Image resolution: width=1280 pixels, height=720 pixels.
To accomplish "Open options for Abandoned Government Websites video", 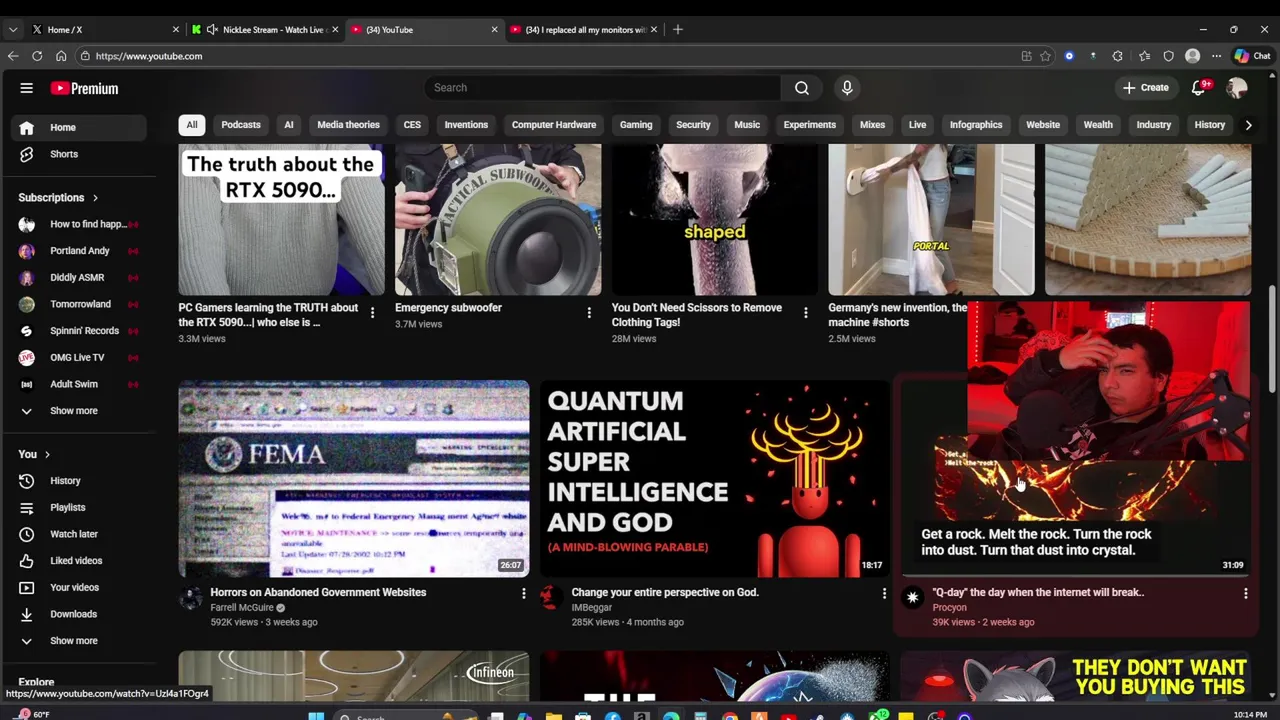I will click(x=523, y=594).
